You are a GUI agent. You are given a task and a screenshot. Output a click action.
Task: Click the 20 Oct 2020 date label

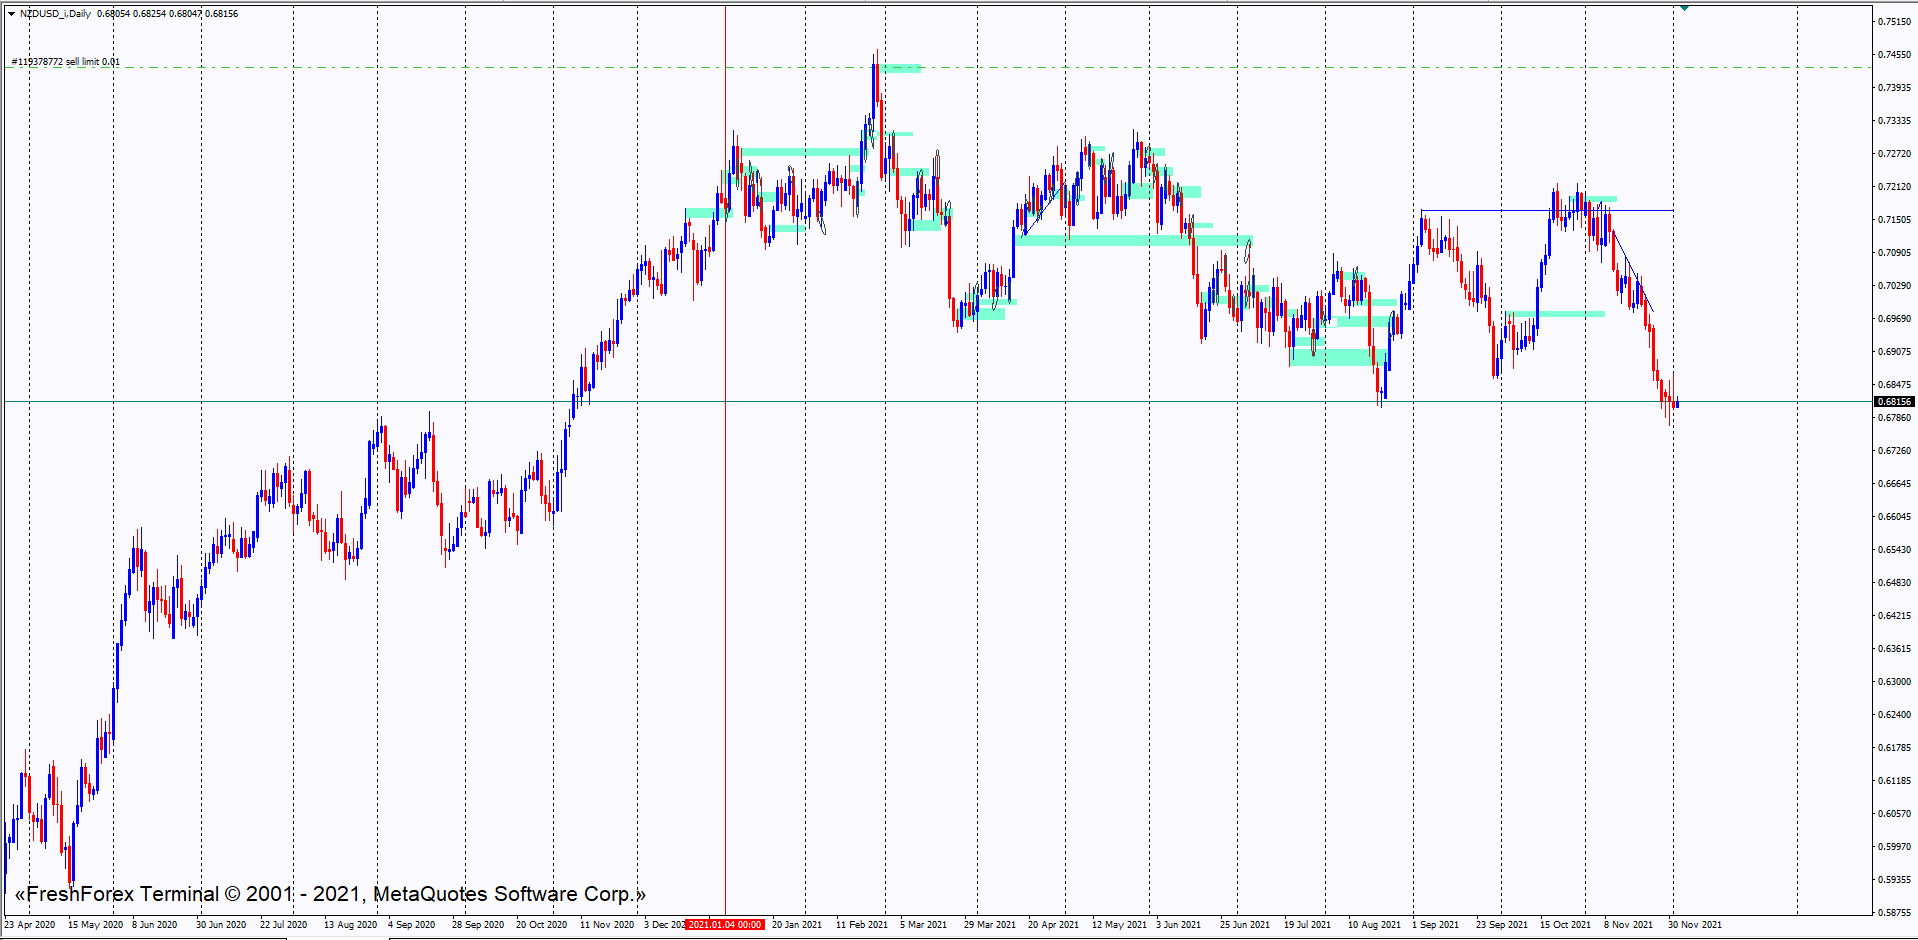coord(541,925)
